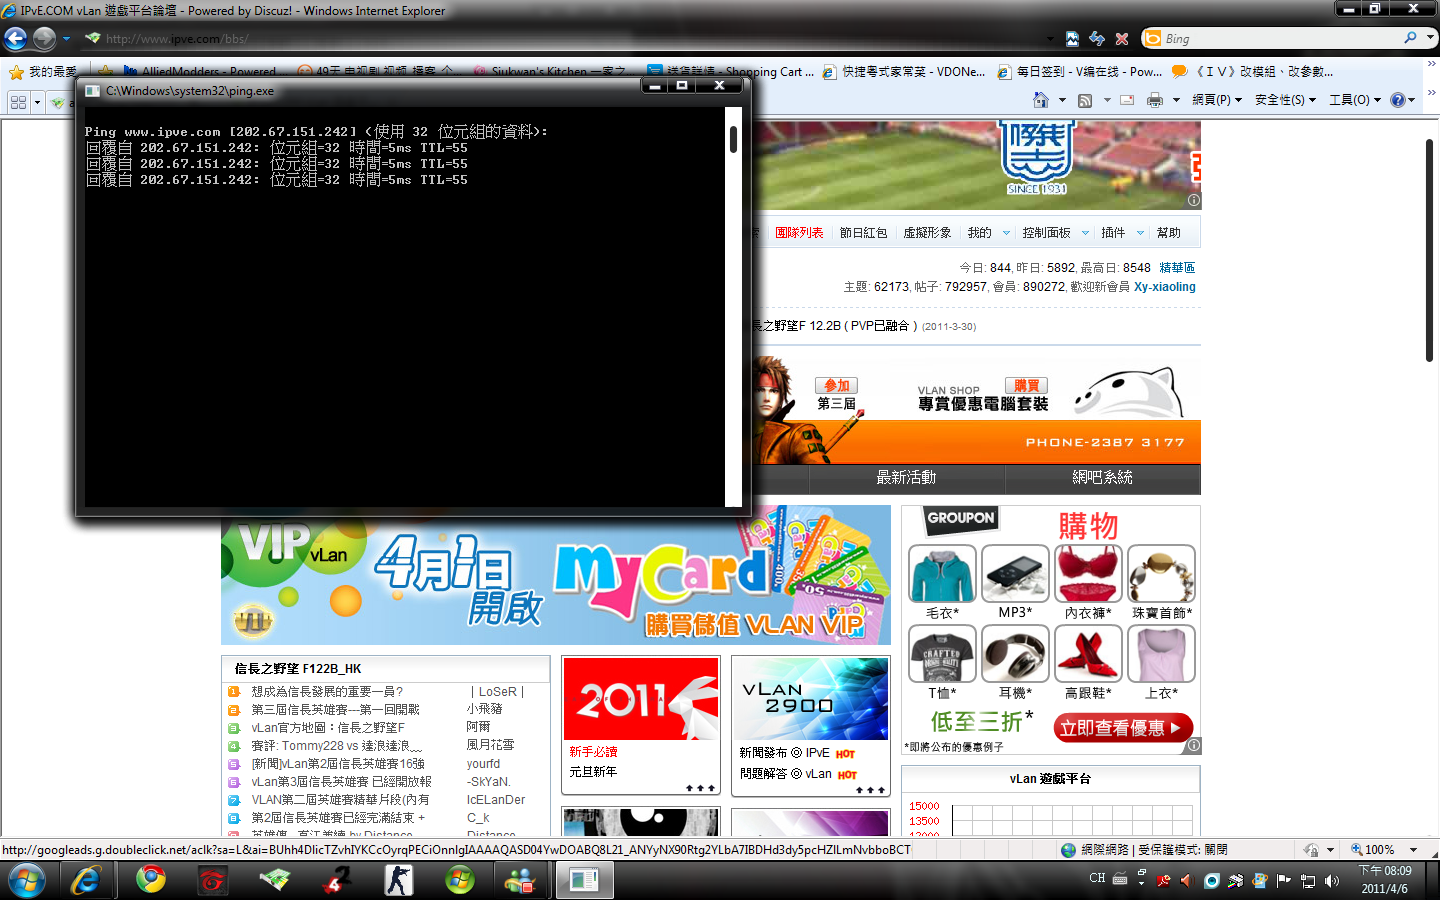Open the 節日紅包 menu item
The image size is (1440, 900).
(x=863, y=233)
